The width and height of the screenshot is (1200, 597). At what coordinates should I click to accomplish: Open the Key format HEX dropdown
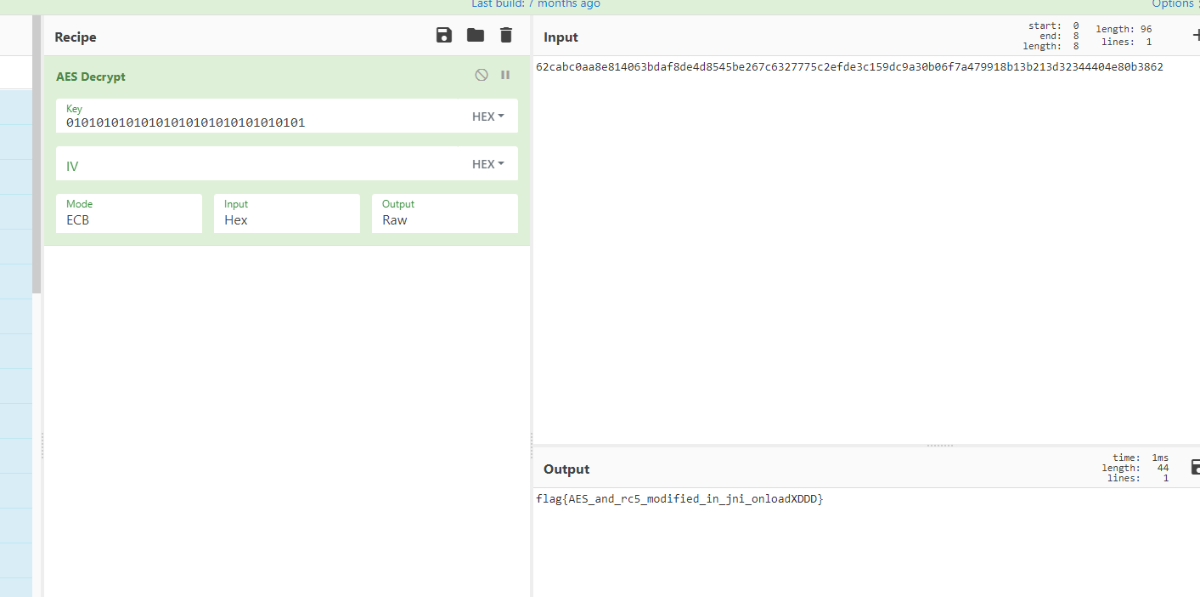pos(488,116)
